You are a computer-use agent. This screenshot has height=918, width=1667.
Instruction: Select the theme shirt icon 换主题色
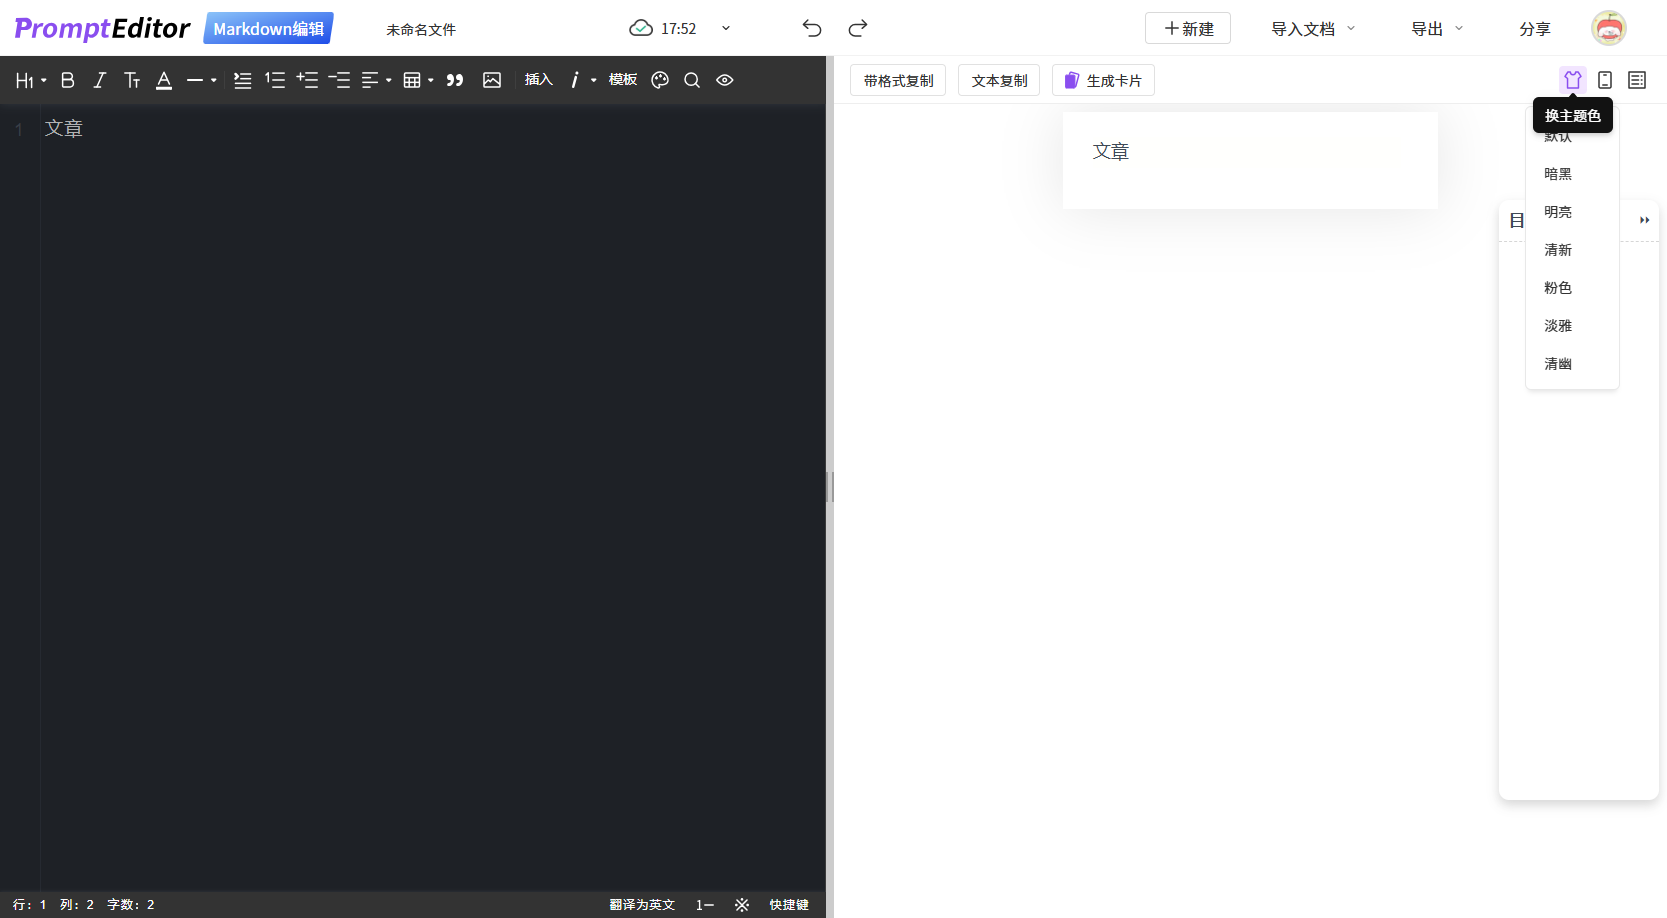click(x=1572, y=79)
